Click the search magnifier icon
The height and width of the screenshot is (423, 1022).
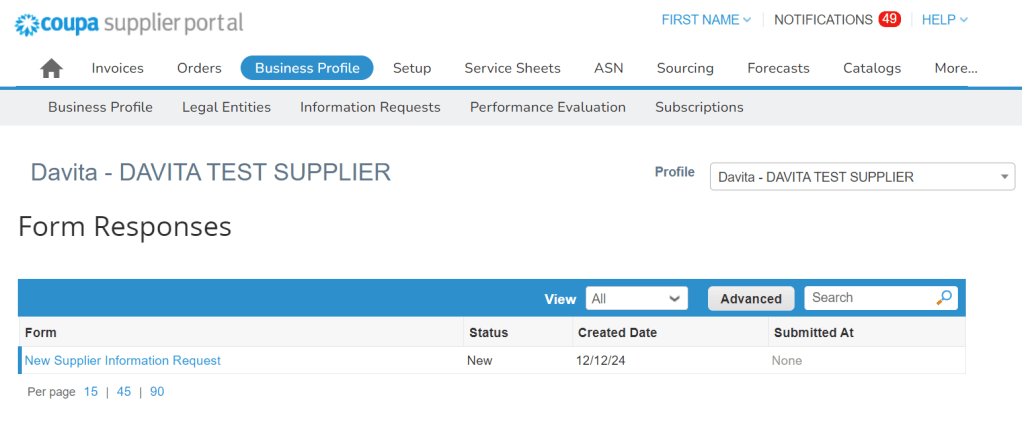click(x=944, y=298)
